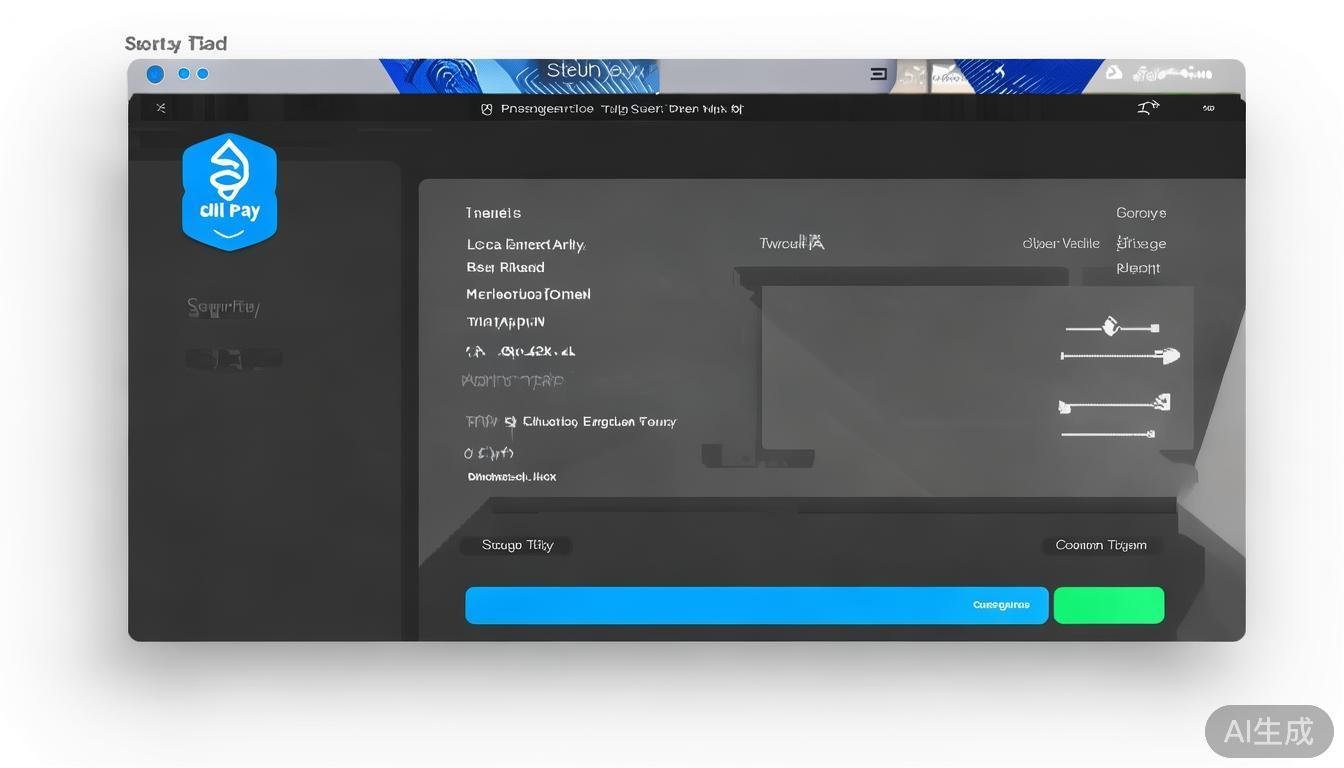This screenshot has height=768, width=1344.
Task: Click the blue Pay shield logo
Action: (x=229, y=192)
